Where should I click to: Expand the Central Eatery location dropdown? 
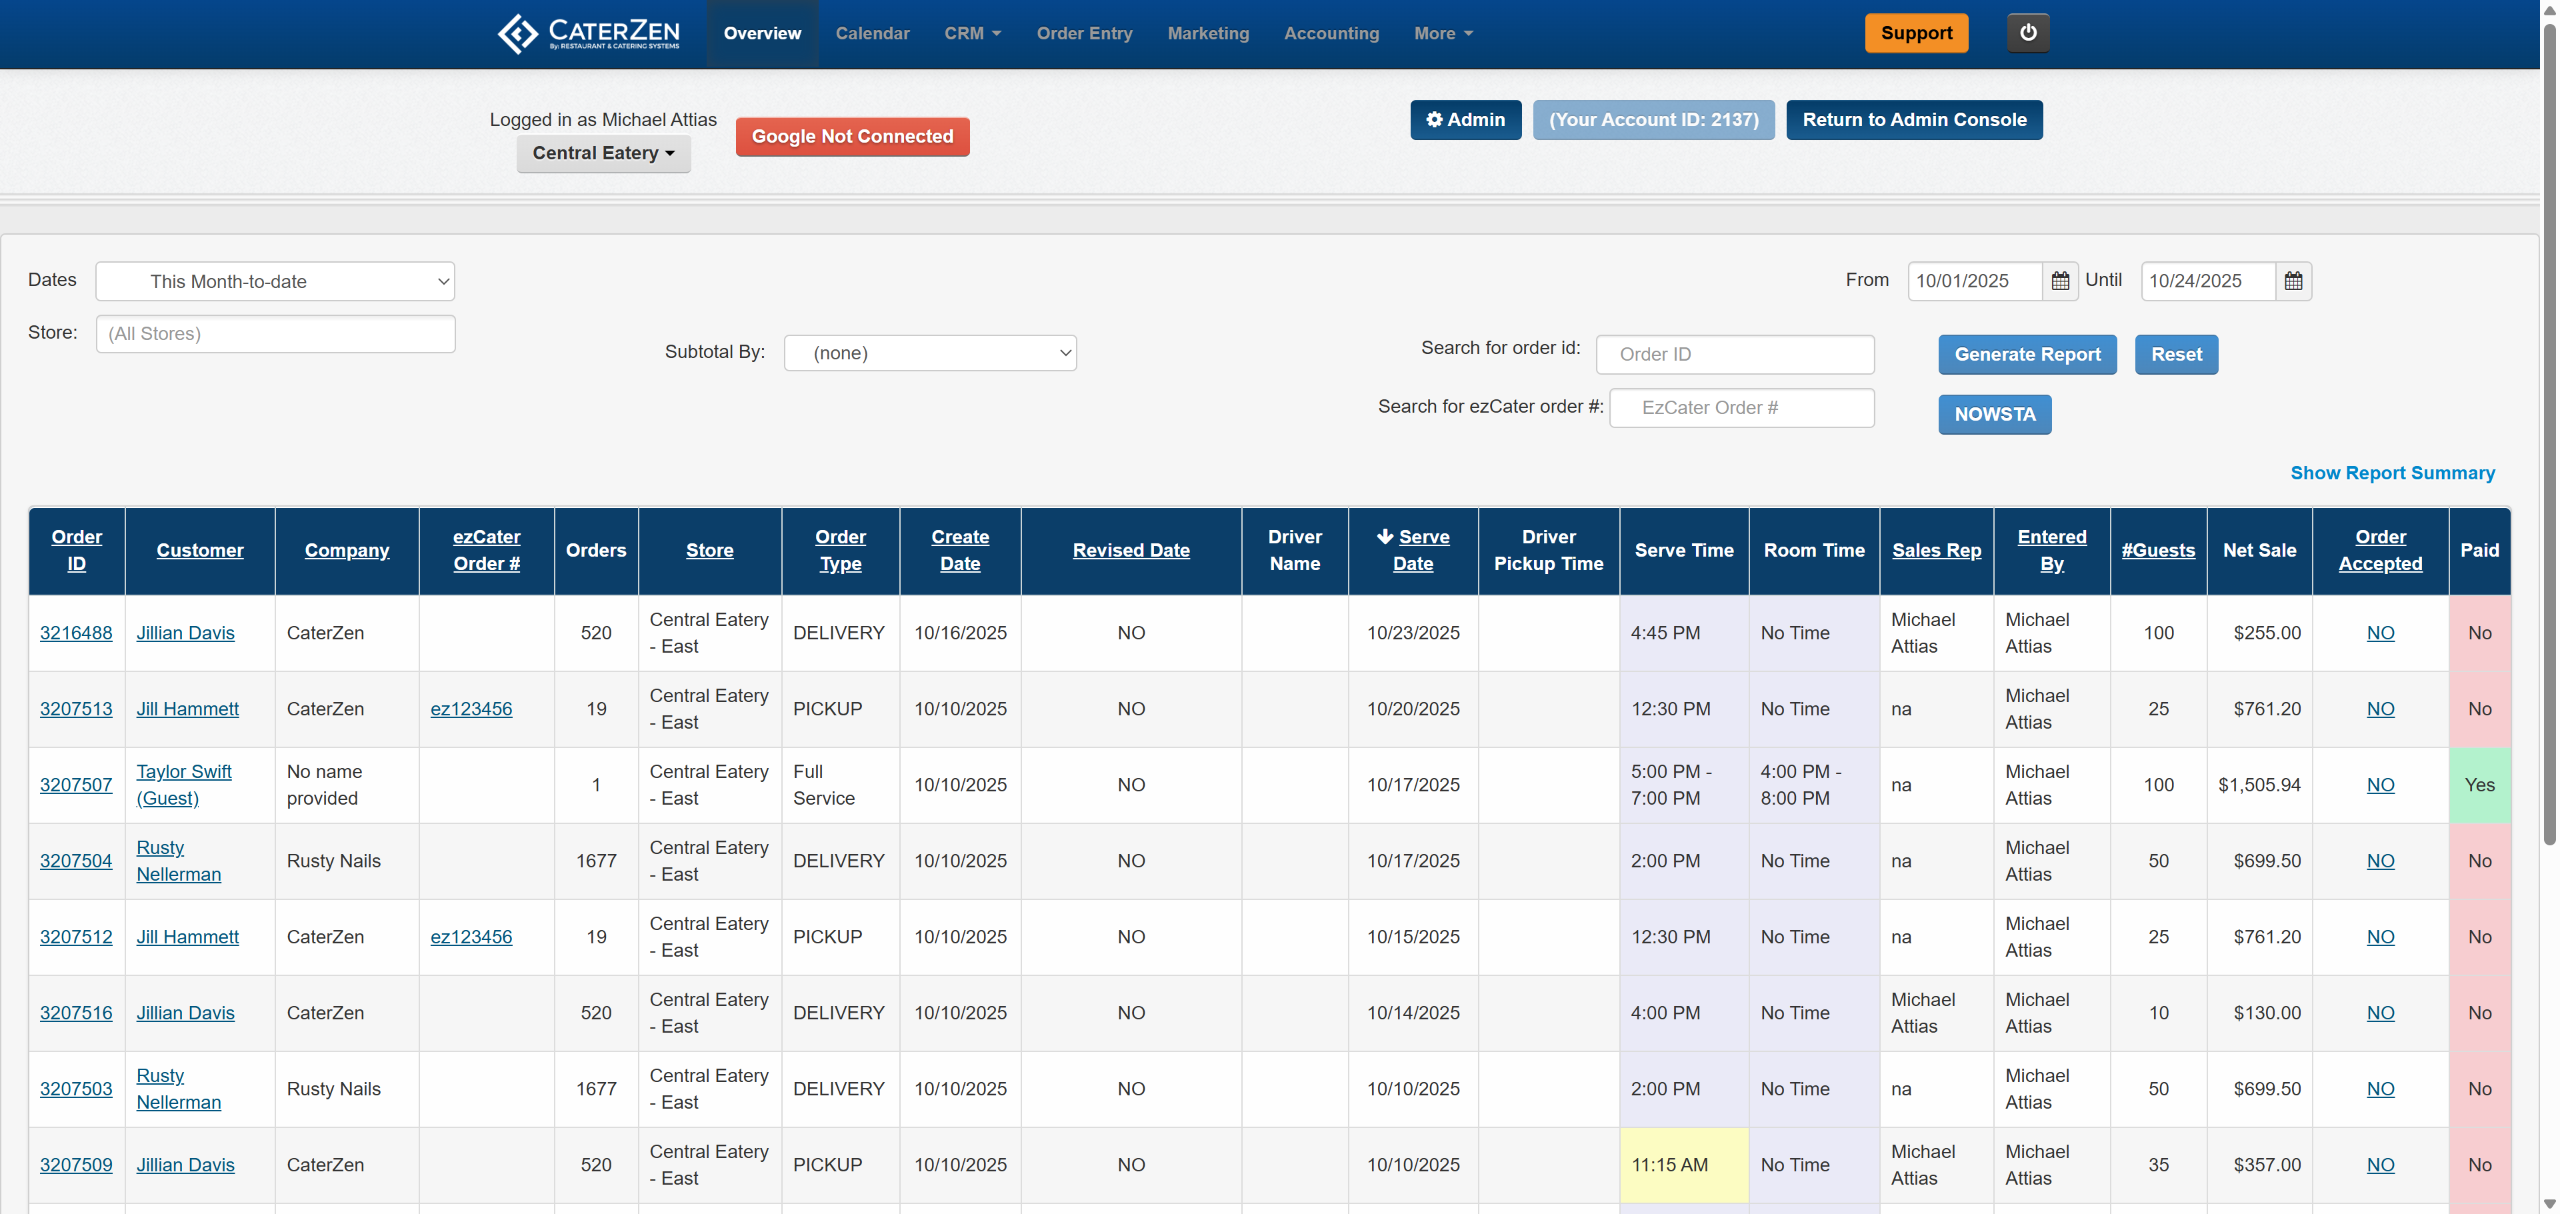pyautogui.click(x=603, y=153)
